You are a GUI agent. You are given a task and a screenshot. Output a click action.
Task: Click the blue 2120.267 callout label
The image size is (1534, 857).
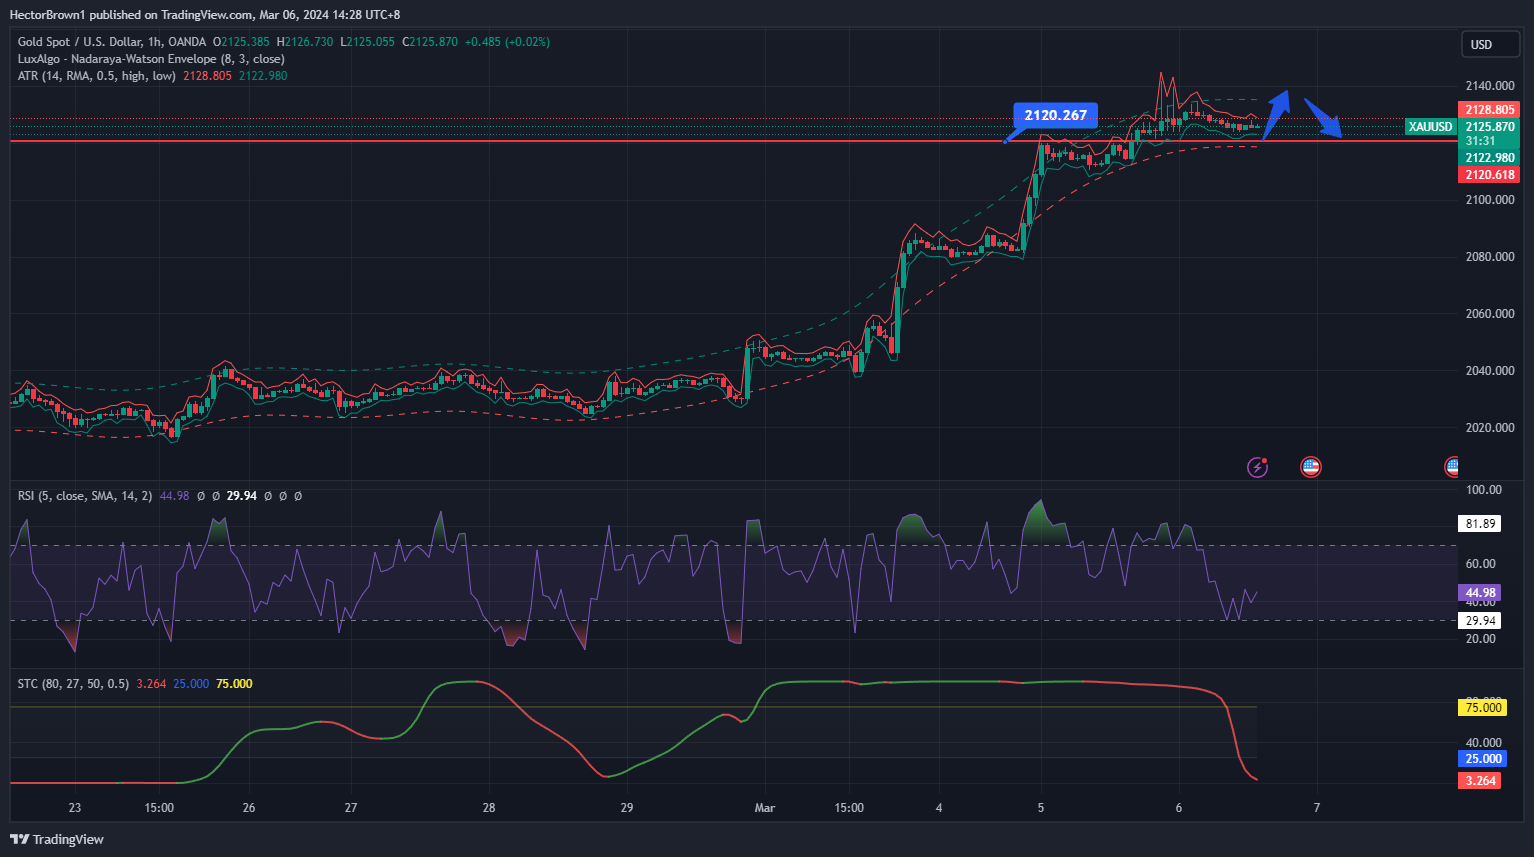[1056, 115]
